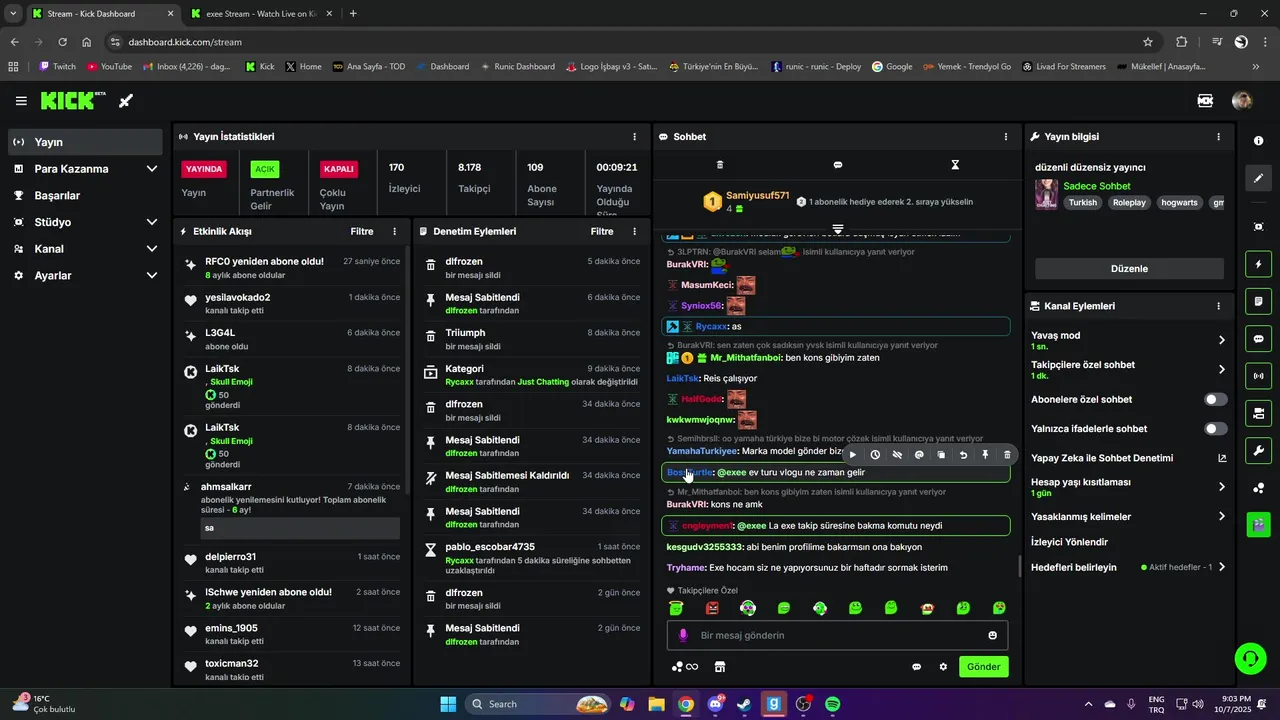
Task: Click the Windows Start button
Action: click(448, 704)
